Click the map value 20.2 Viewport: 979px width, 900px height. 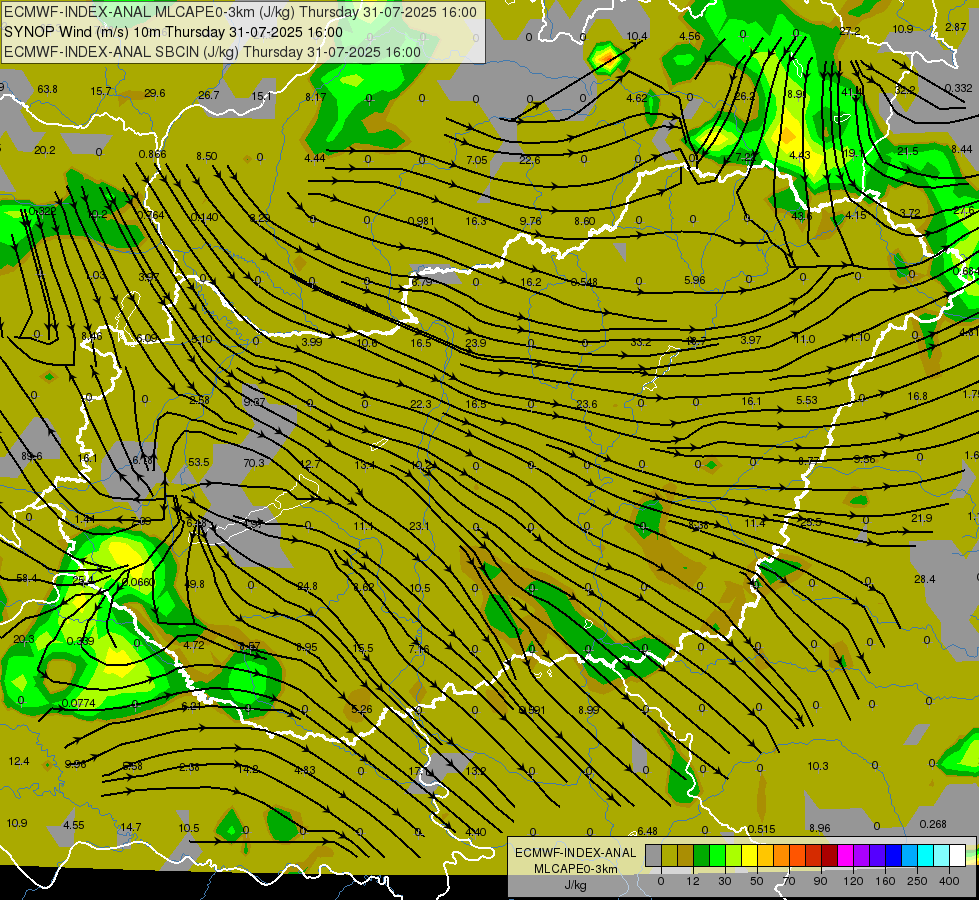tap(44, 151)
